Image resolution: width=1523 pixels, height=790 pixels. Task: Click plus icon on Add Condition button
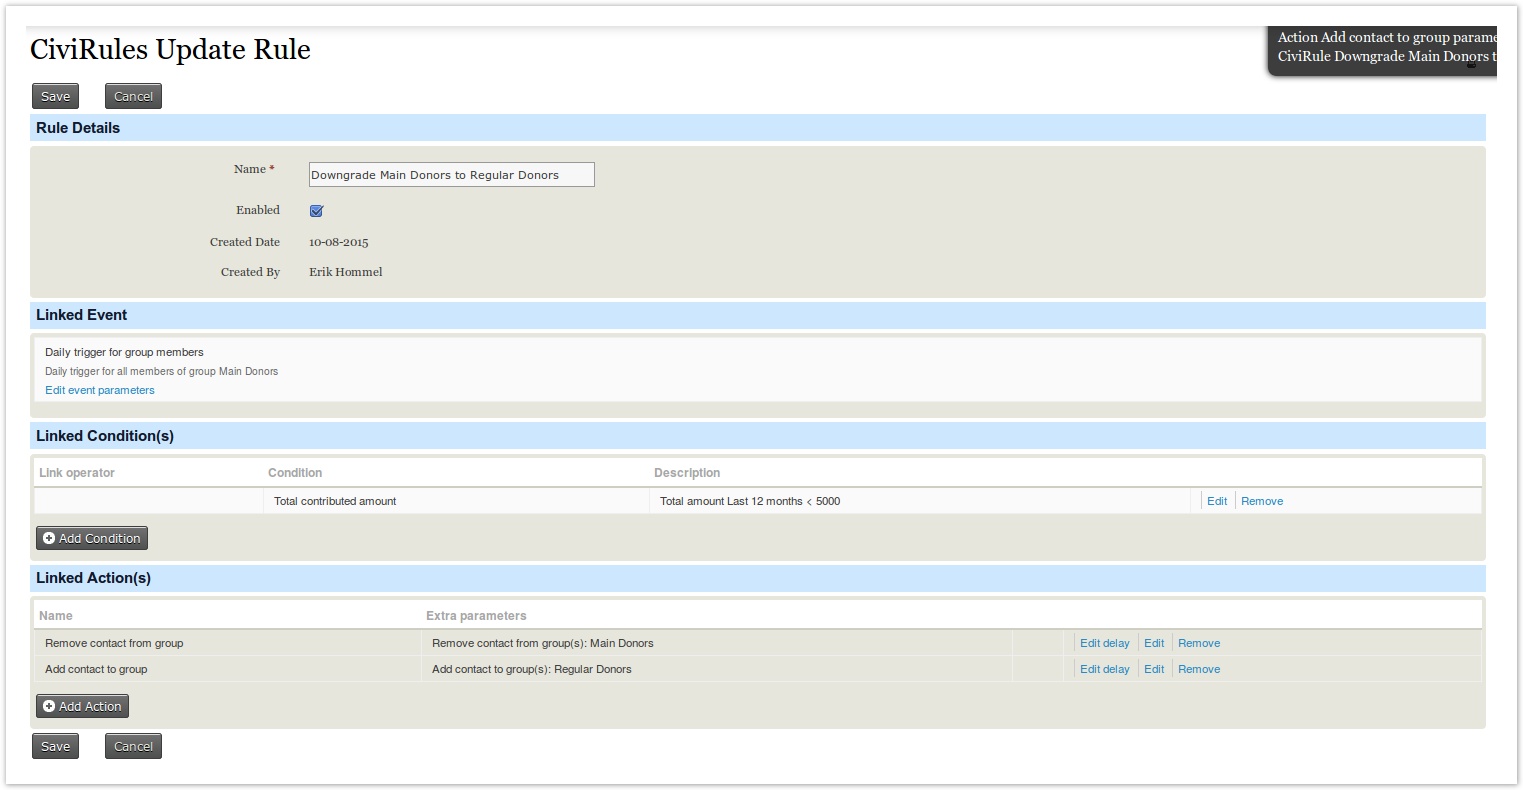49,538
